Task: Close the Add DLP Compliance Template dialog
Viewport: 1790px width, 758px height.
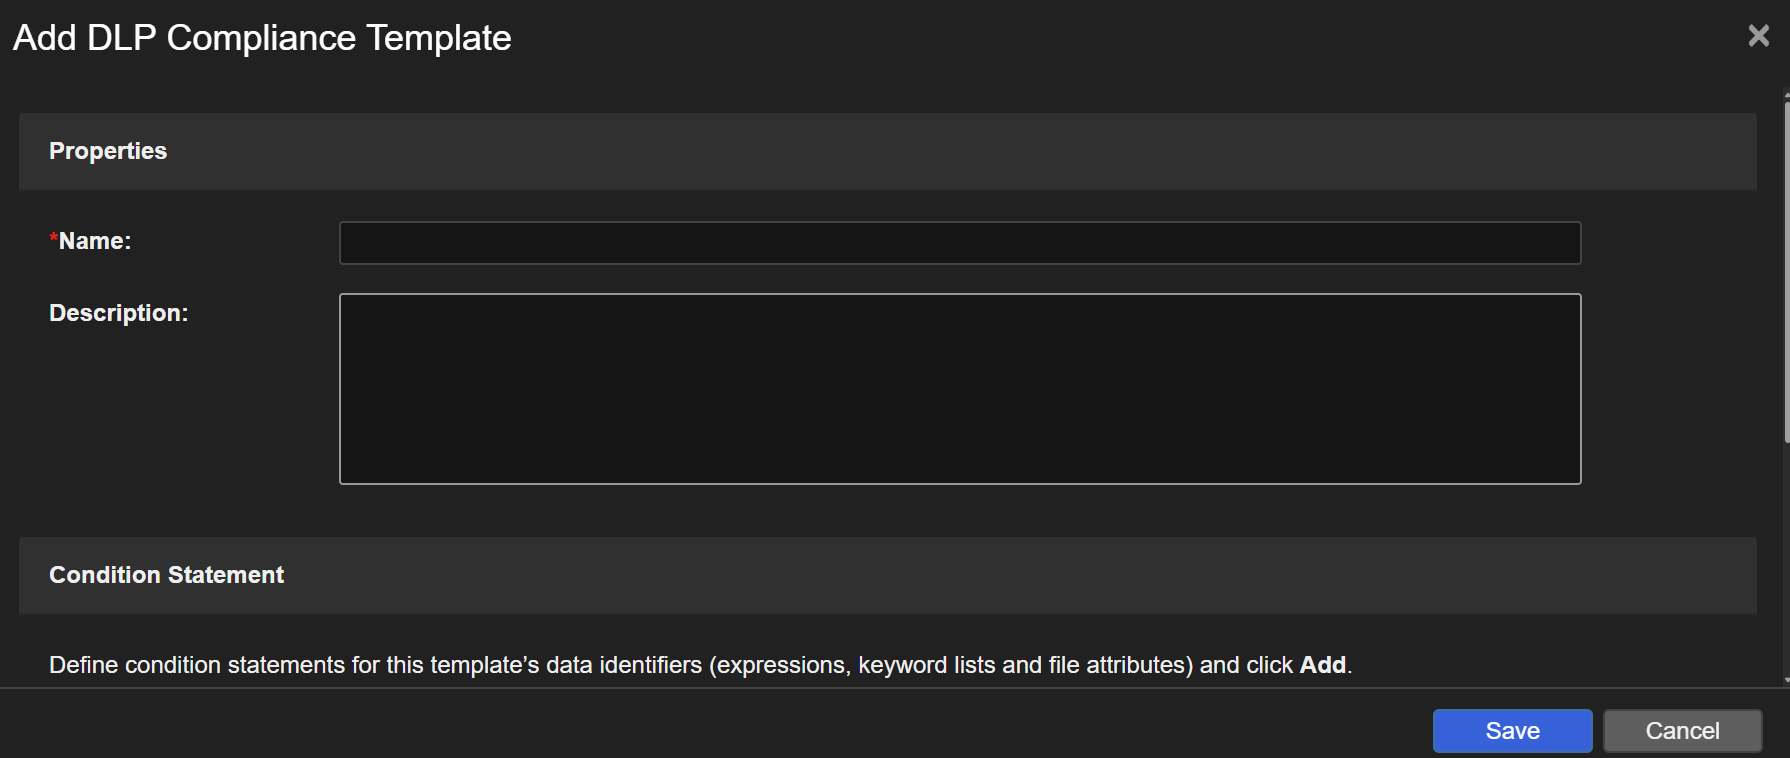Action: 1758,36
